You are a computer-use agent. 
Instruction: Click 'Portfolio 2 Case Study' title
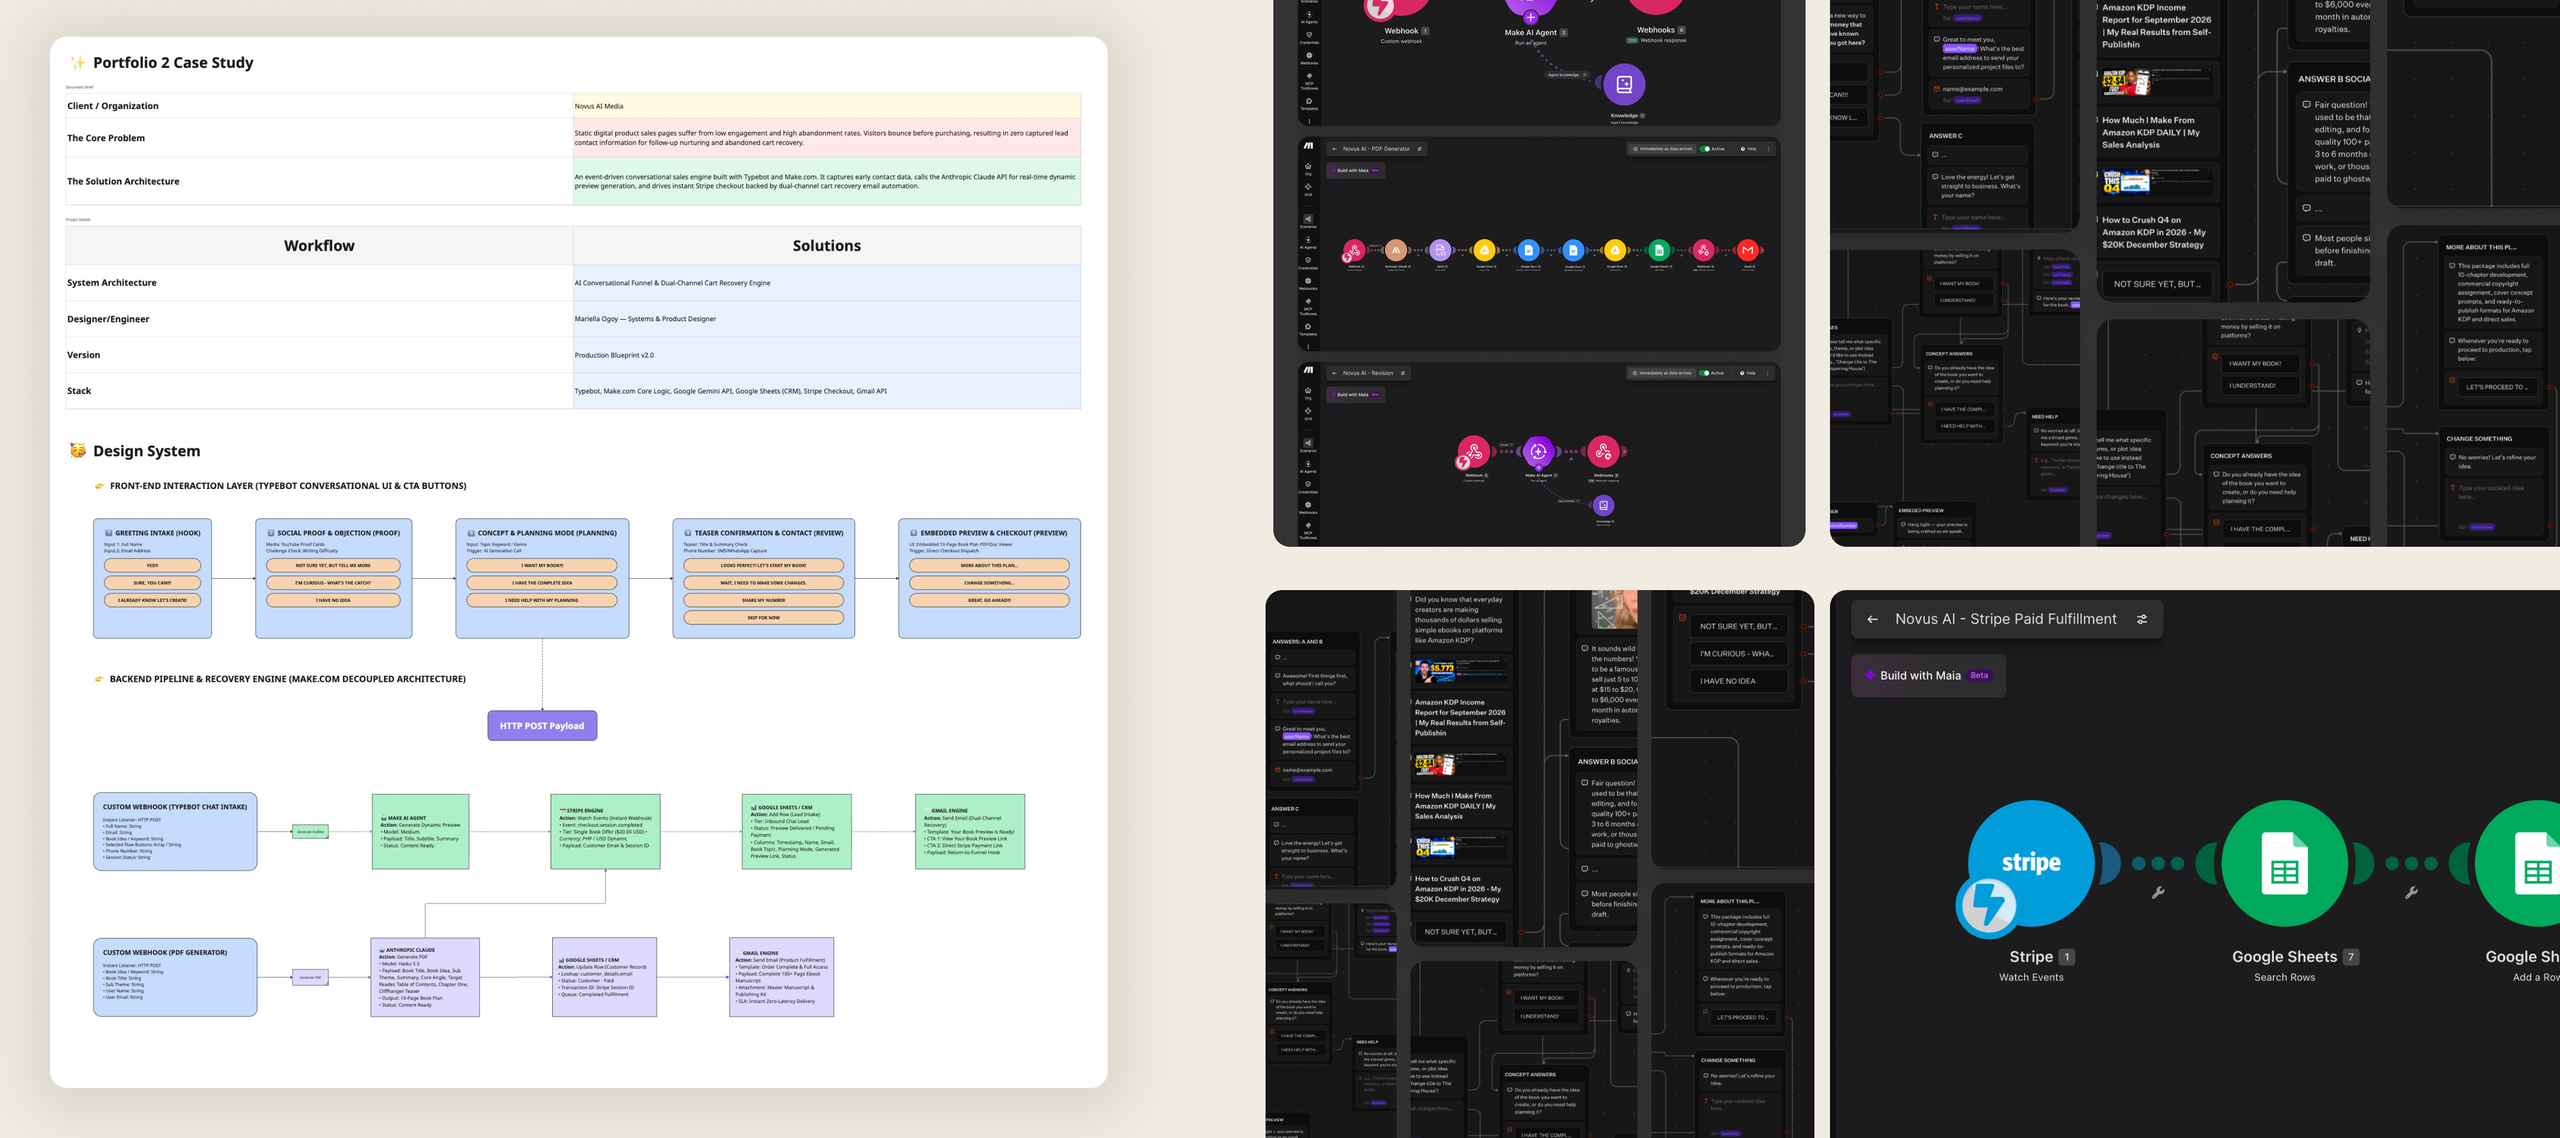point(173,62)
